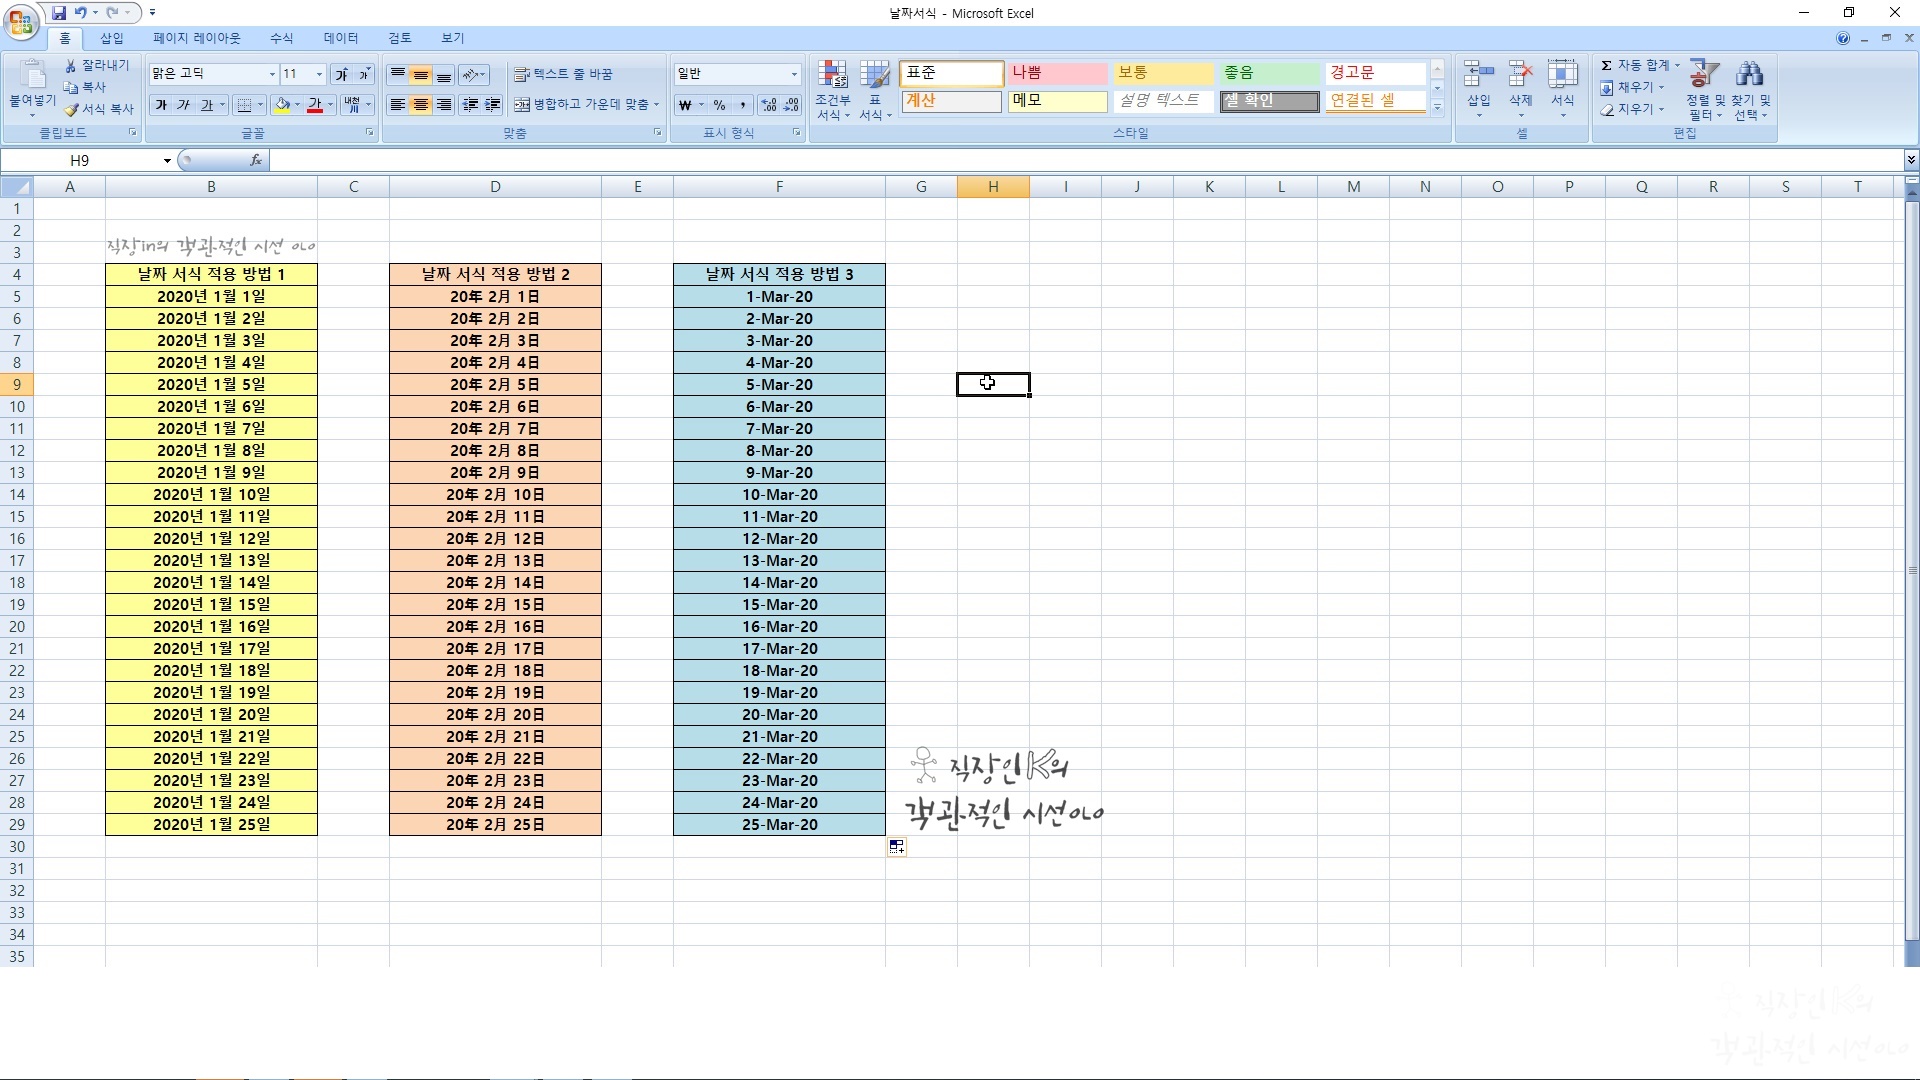Open the font name dropdown (맑은 고딕)
Screen dimensions: 1920x1080
271,74
